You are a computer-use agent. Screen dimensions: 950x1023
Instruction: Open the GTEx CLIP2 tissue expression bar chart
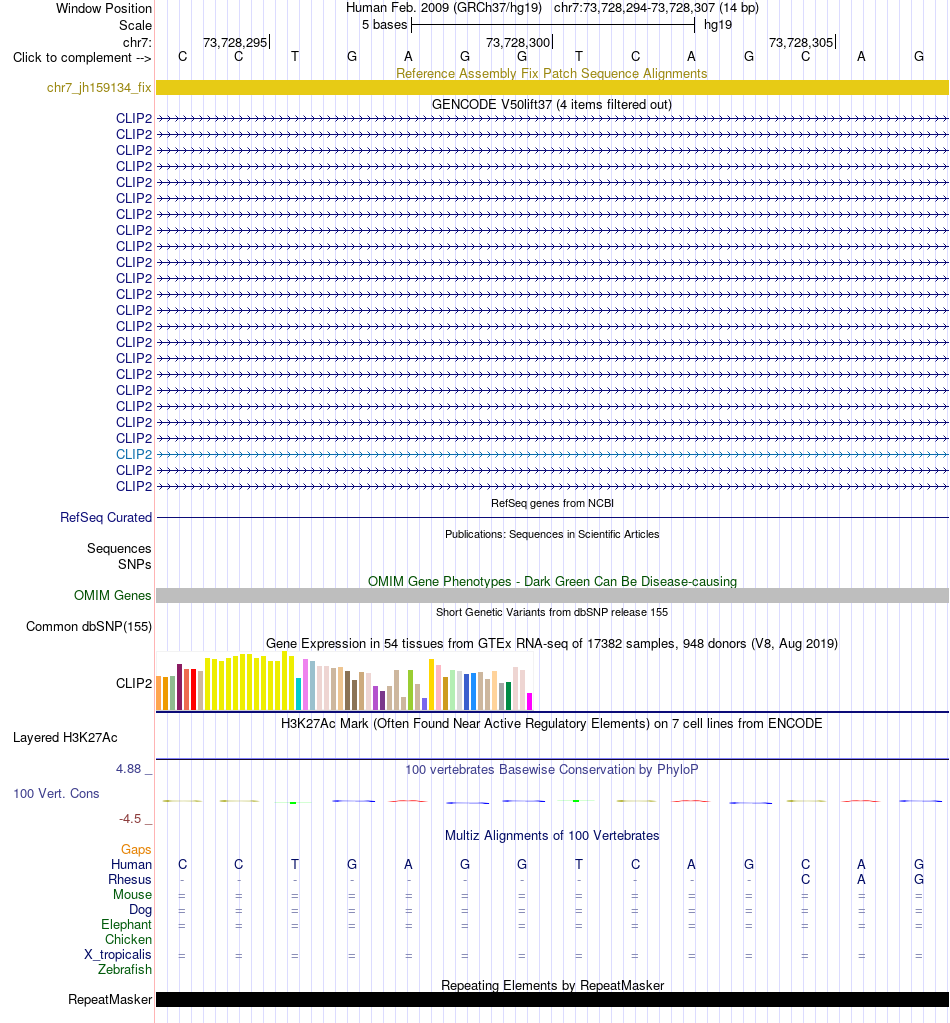point(345,680)
